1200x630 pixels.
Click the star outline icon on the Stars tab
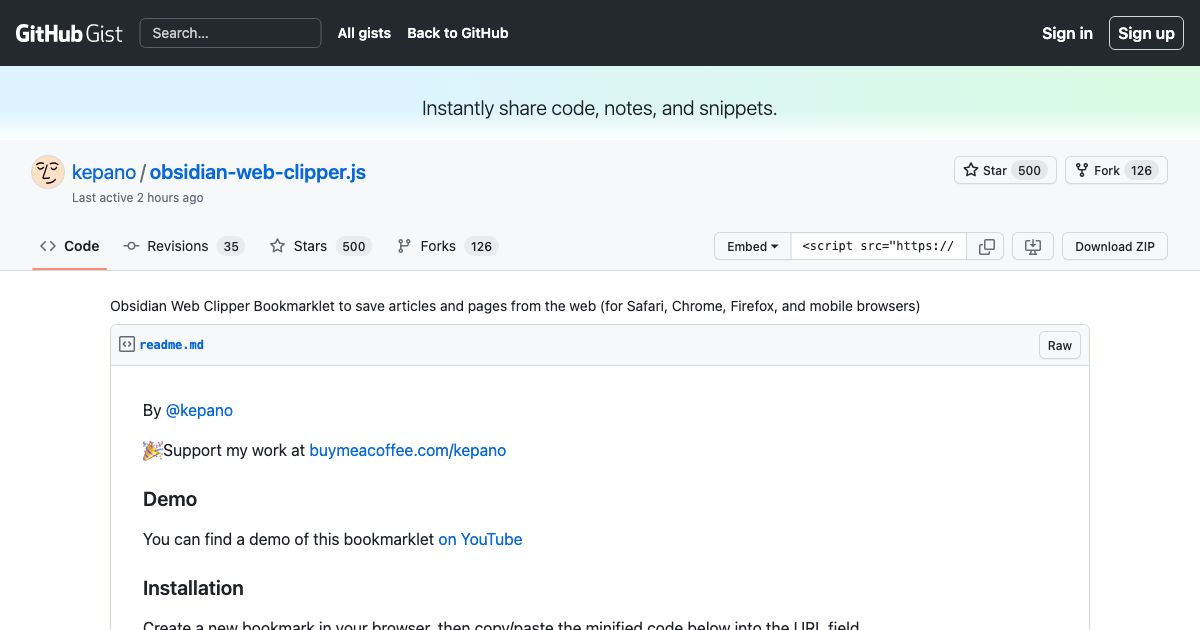click(x=277, y=245)
